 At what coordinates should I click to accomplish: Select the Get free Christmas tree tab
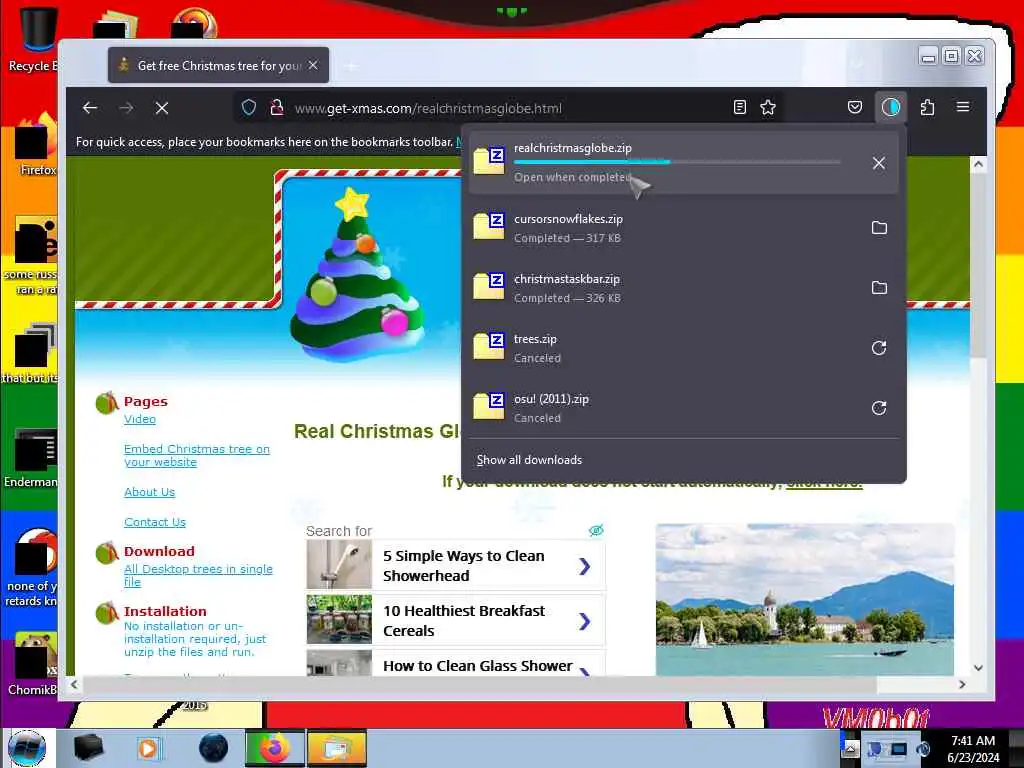pyautogui.click(x=218, y=65)
